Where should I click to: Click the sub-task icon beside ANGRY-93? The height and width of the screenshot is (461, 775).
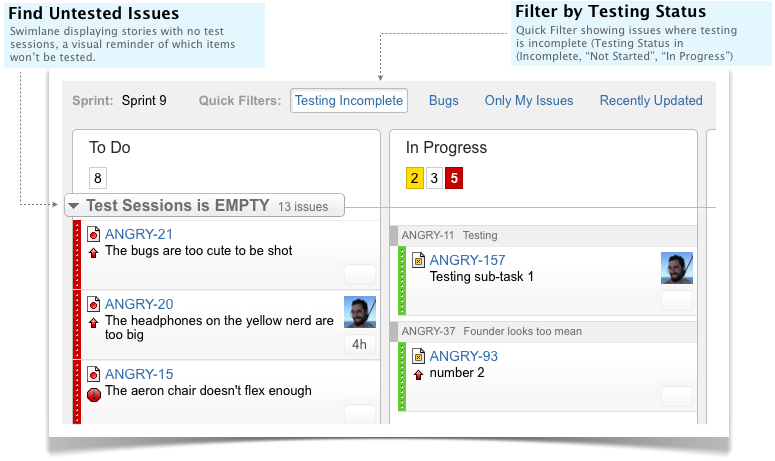[419, 356]
